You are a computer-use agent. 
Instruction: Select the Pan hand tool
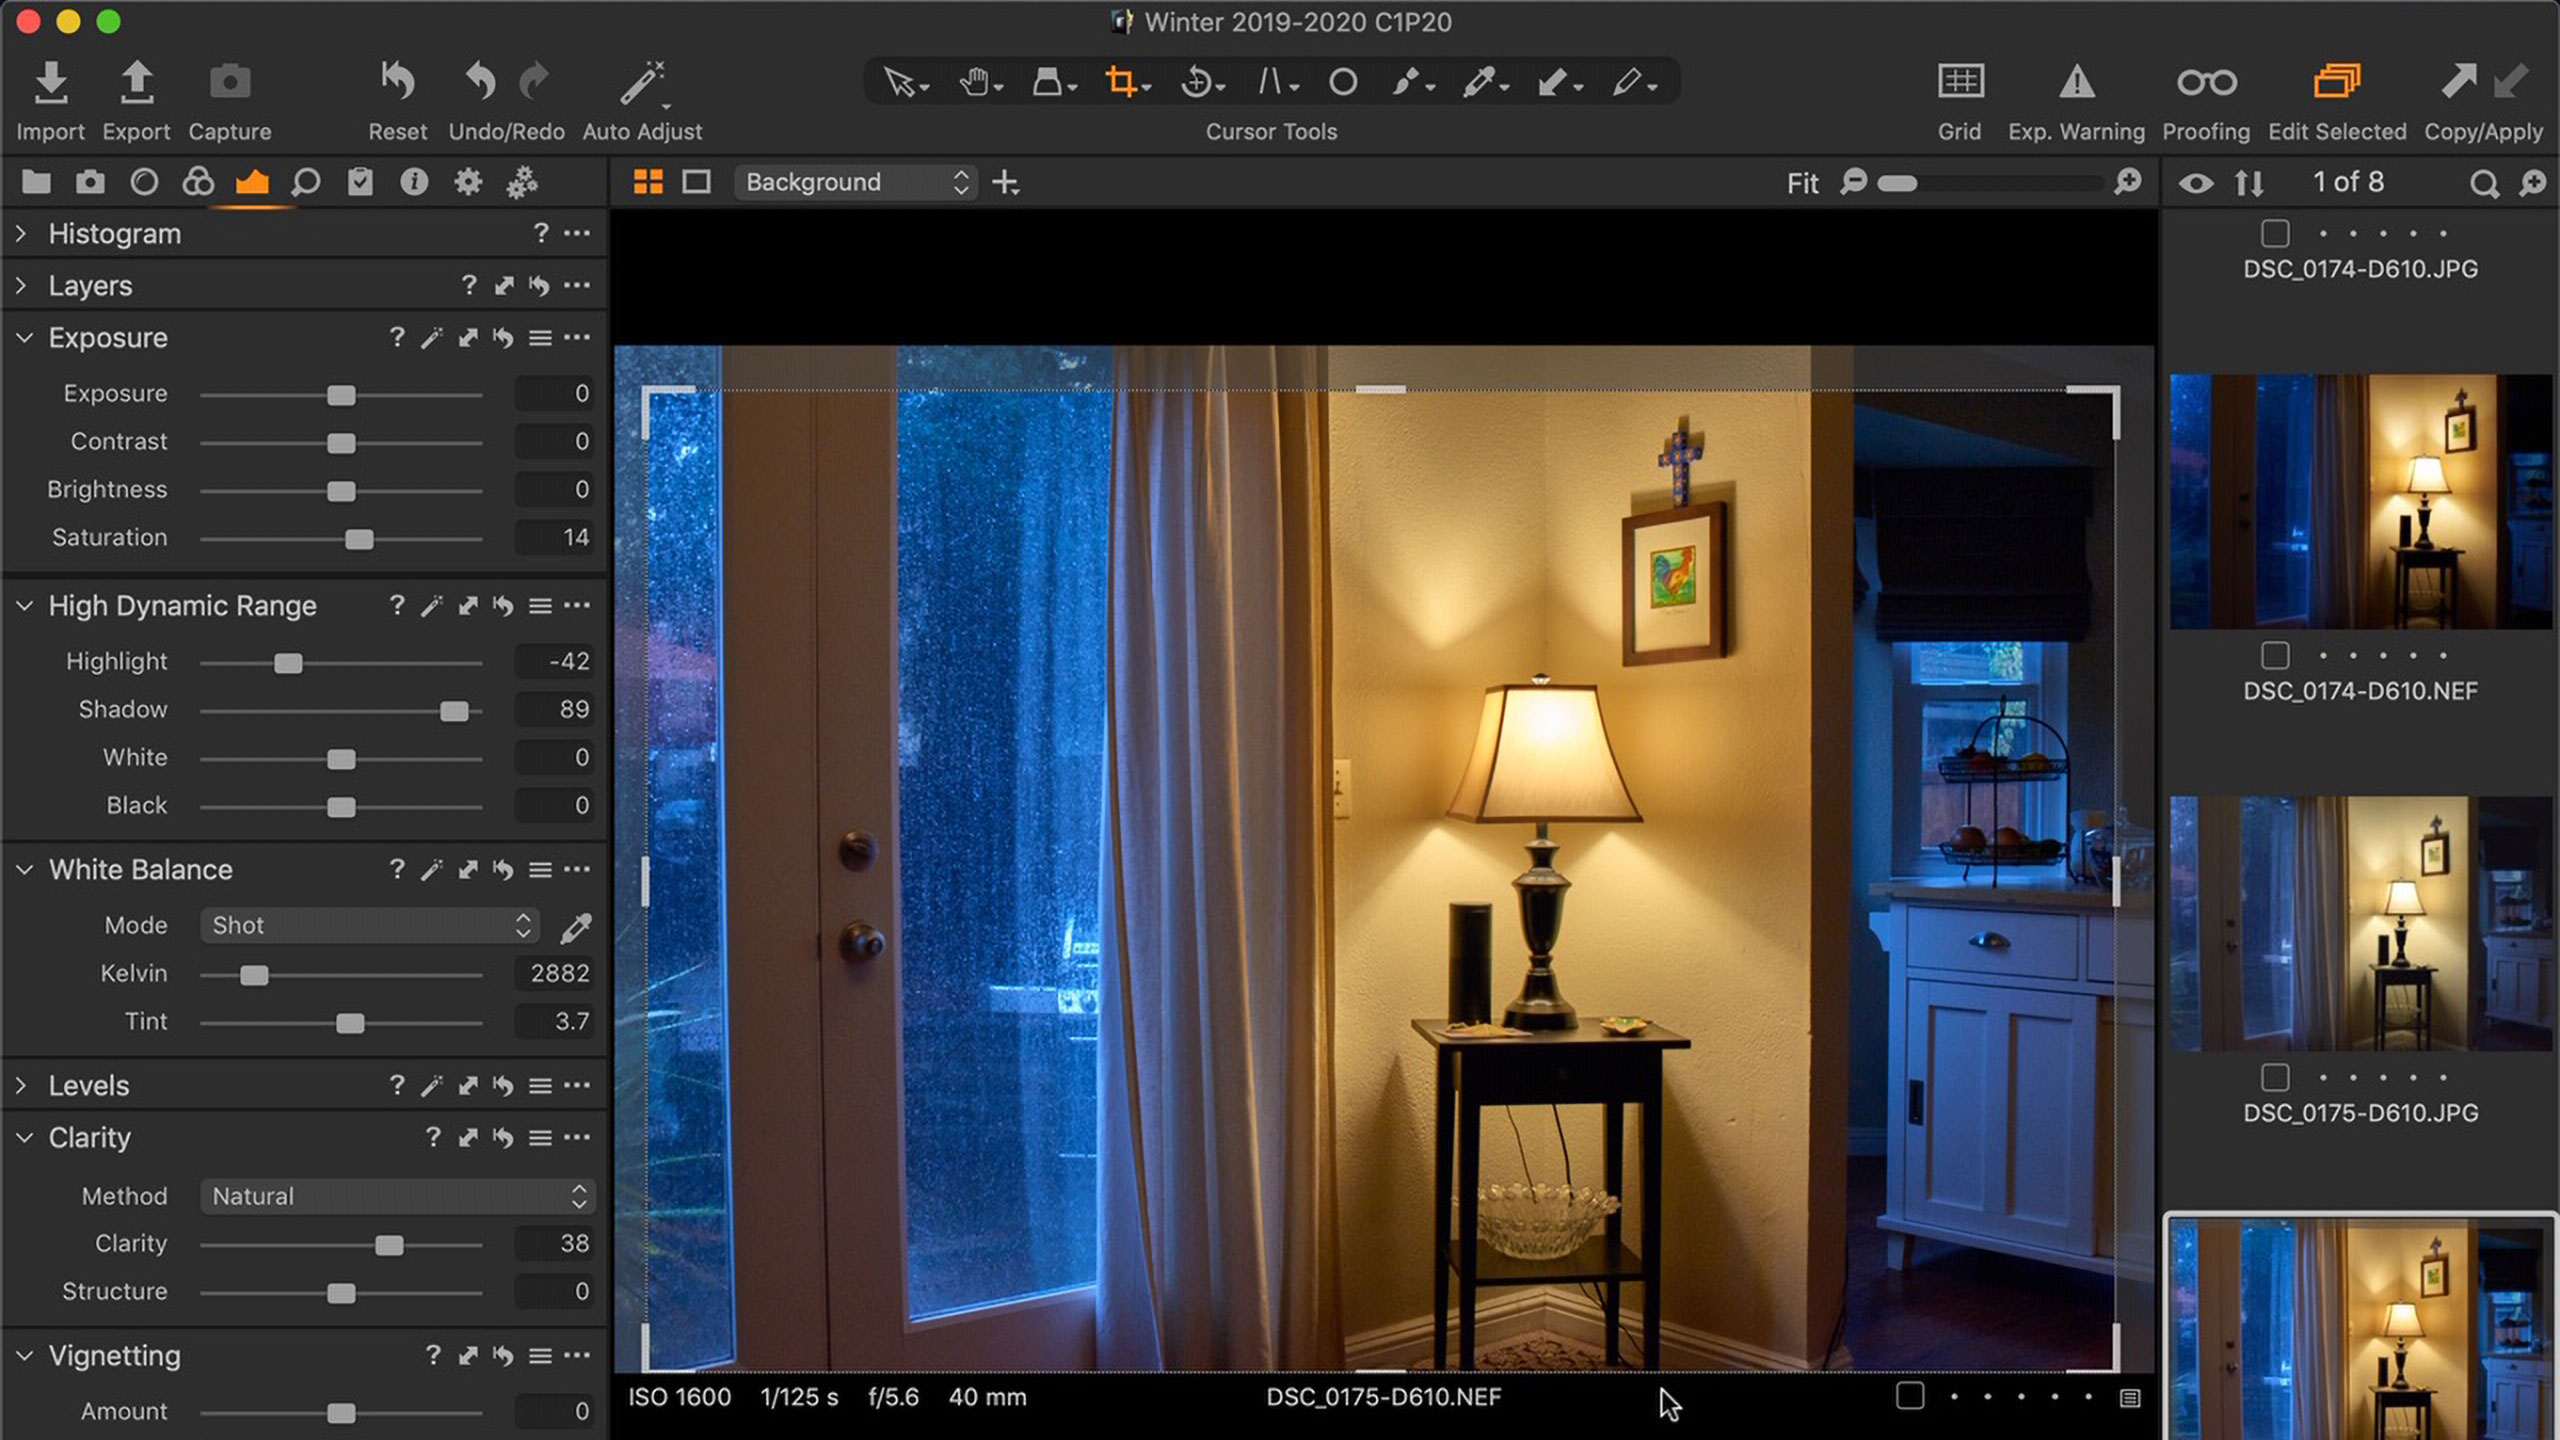pyautogui.click(x=974, y=82)
